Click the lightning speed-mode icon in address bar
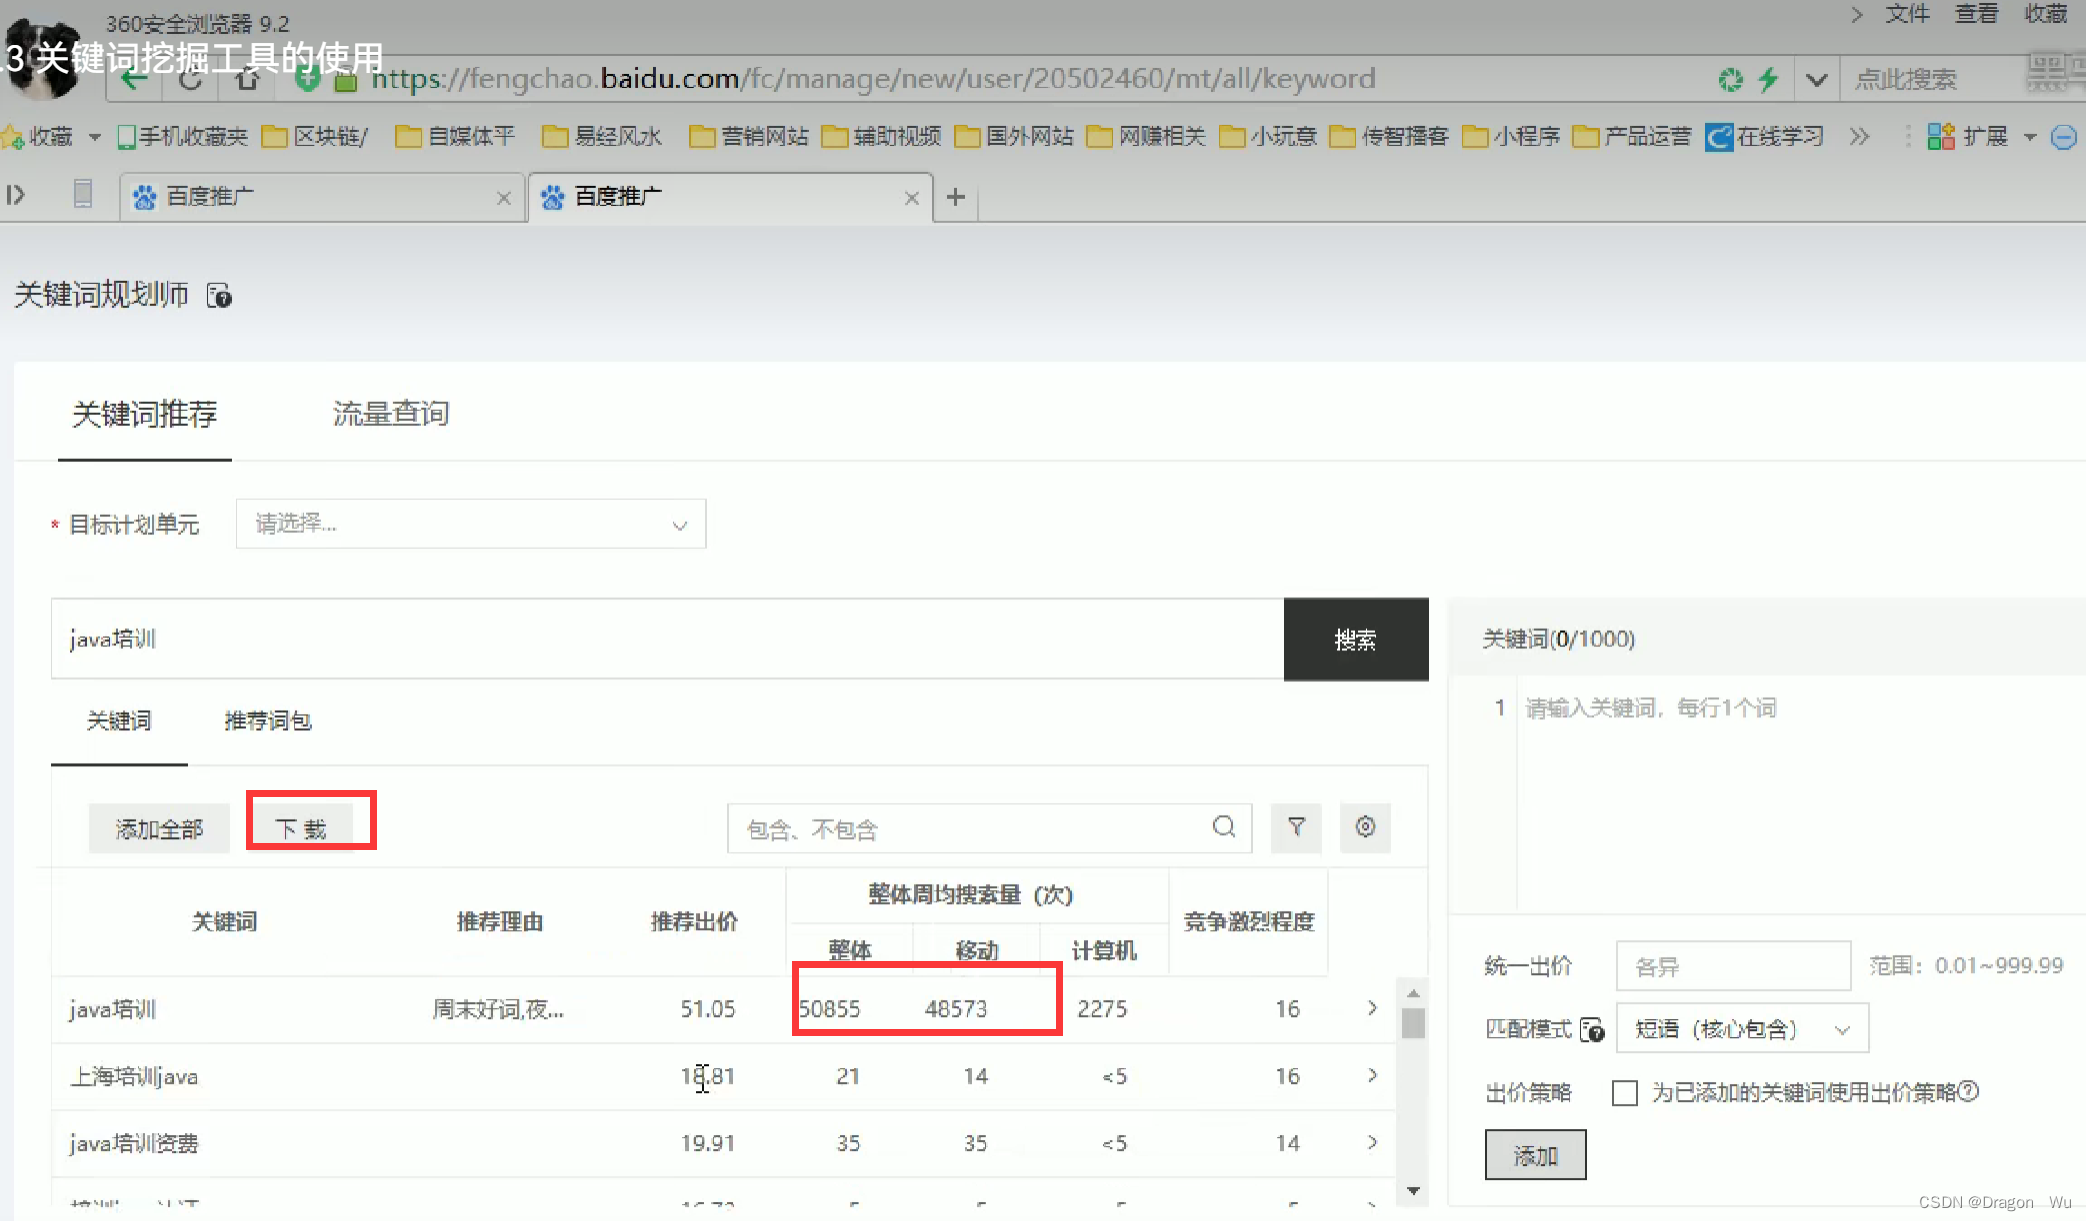The image size is (2086, 1221). point(1768,79)
